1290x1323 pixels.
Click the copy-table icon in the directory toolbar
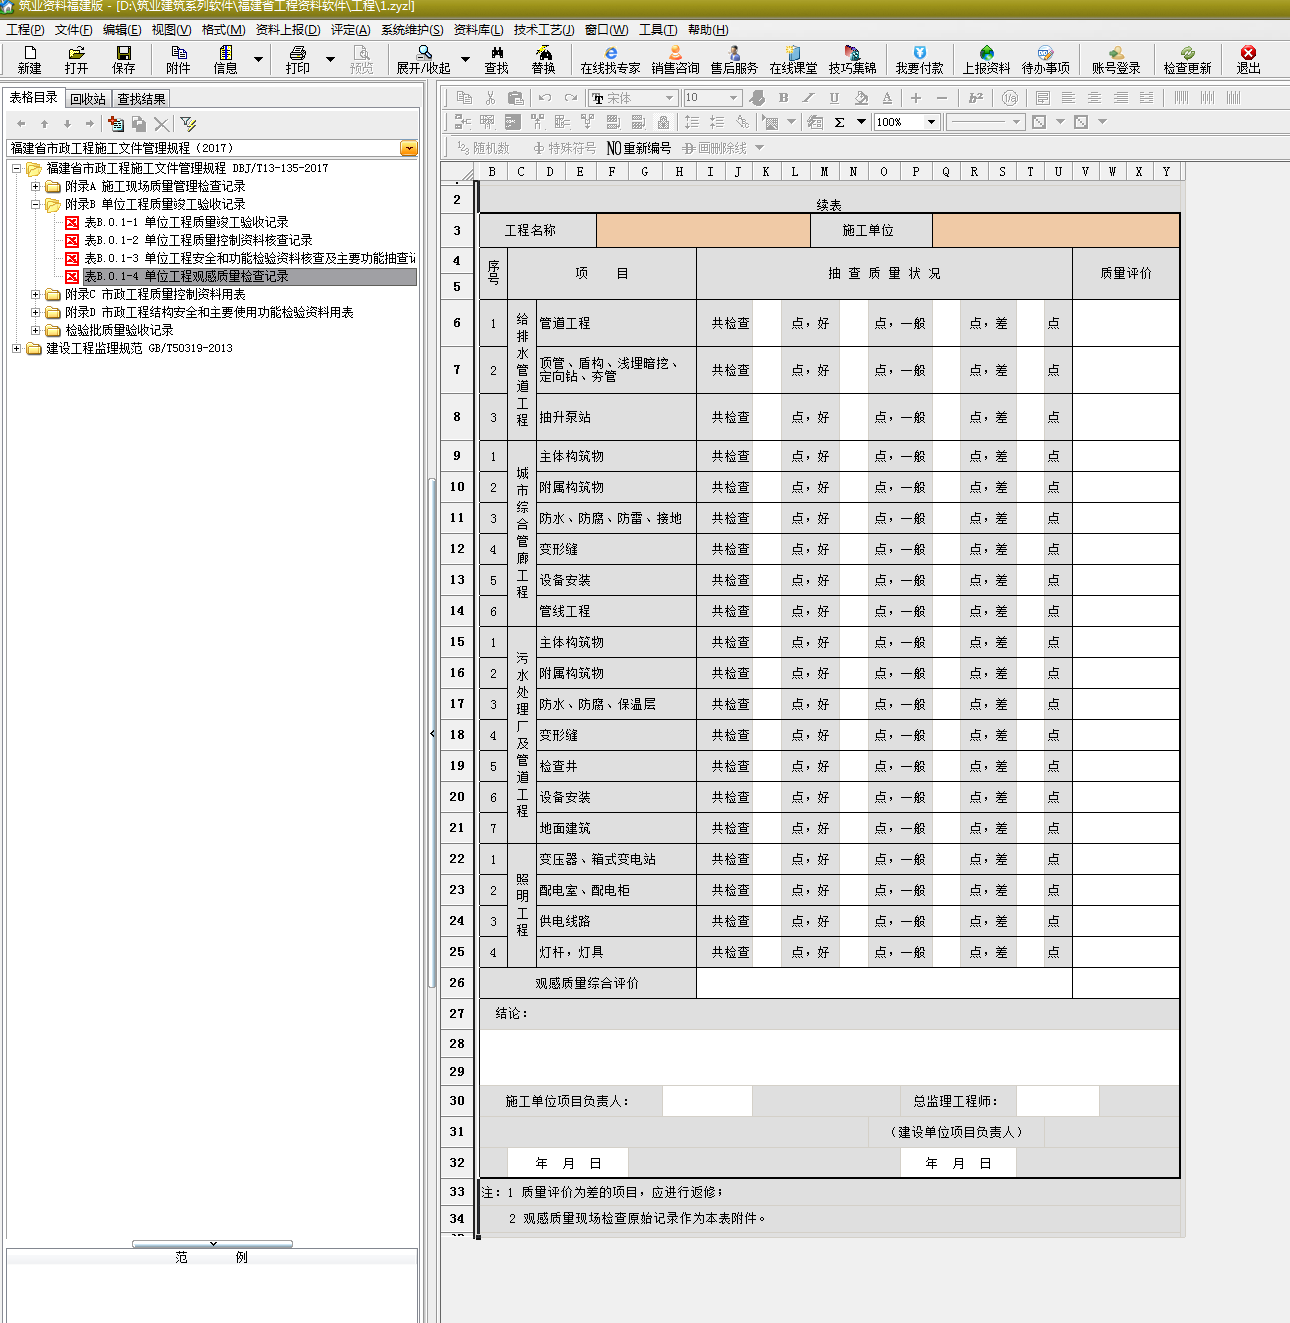pyautogui.click(x=139, y=123)
